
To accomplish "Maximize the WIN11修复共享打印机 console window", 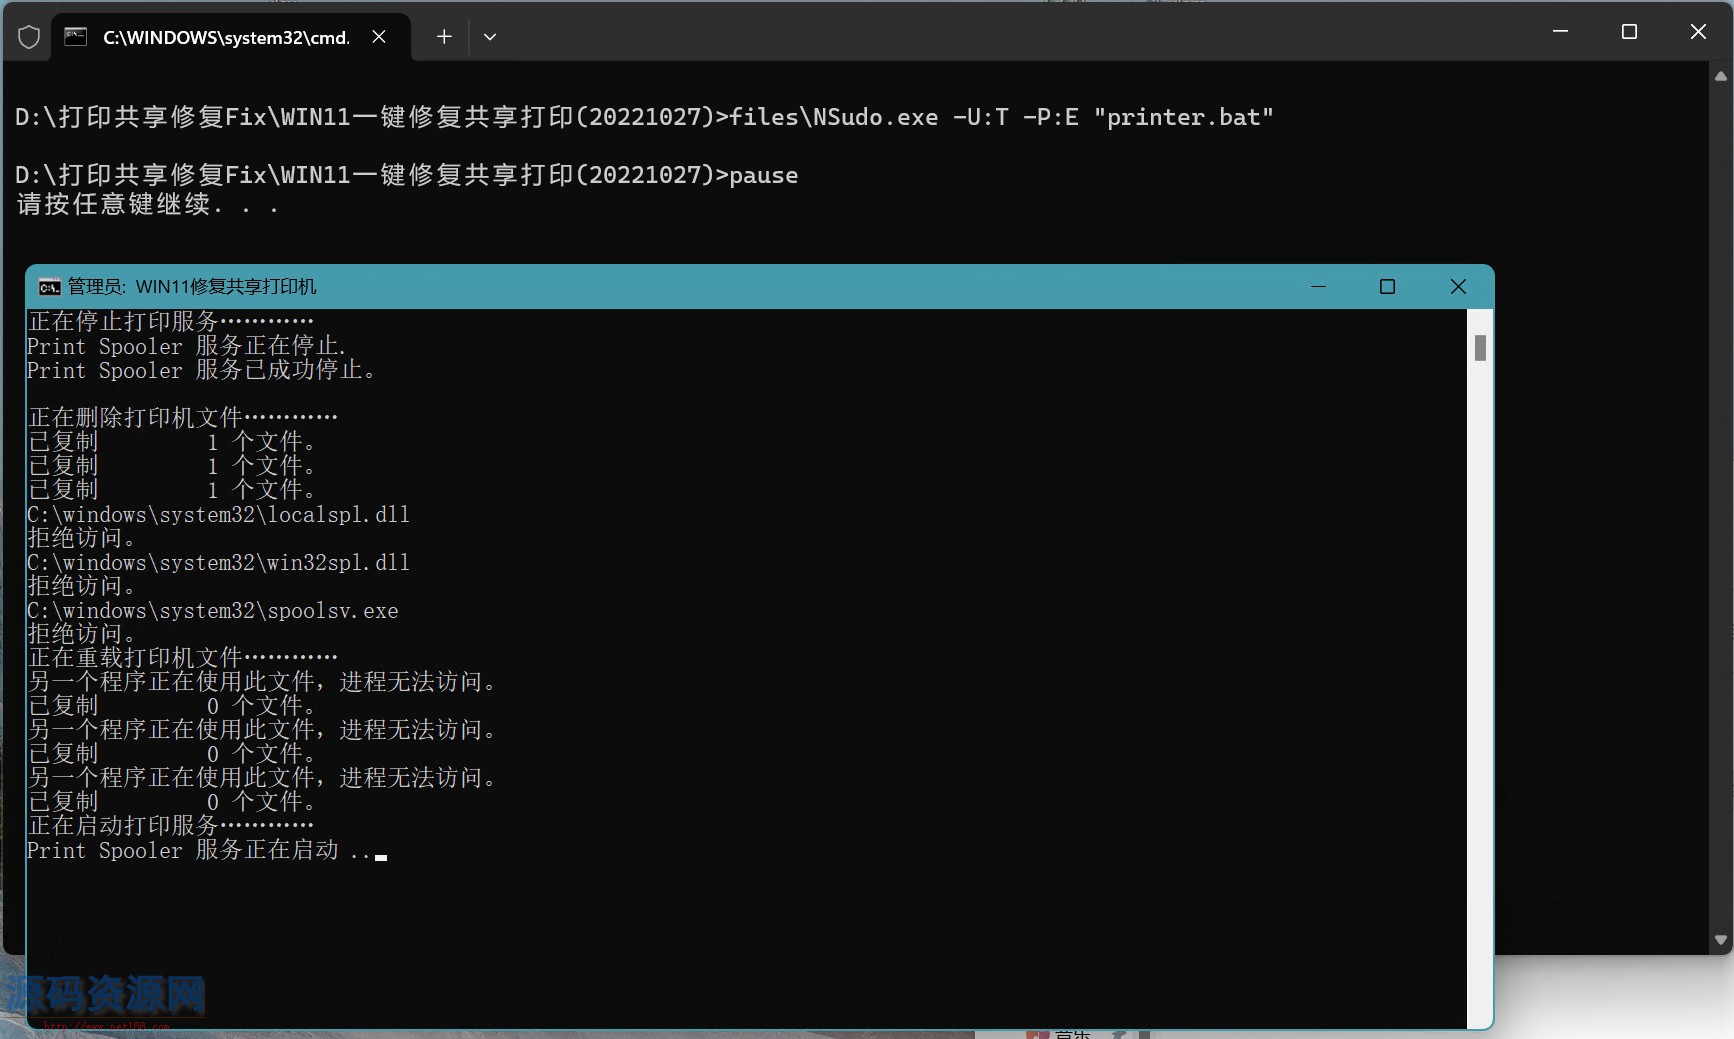I will 1387,286.
